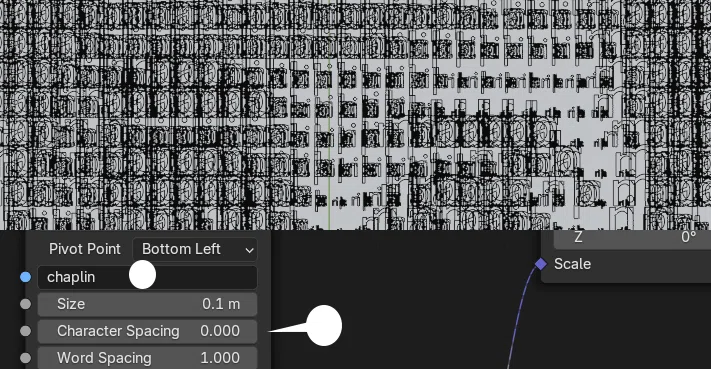Click the Pivot Point label

pos(85,249)
